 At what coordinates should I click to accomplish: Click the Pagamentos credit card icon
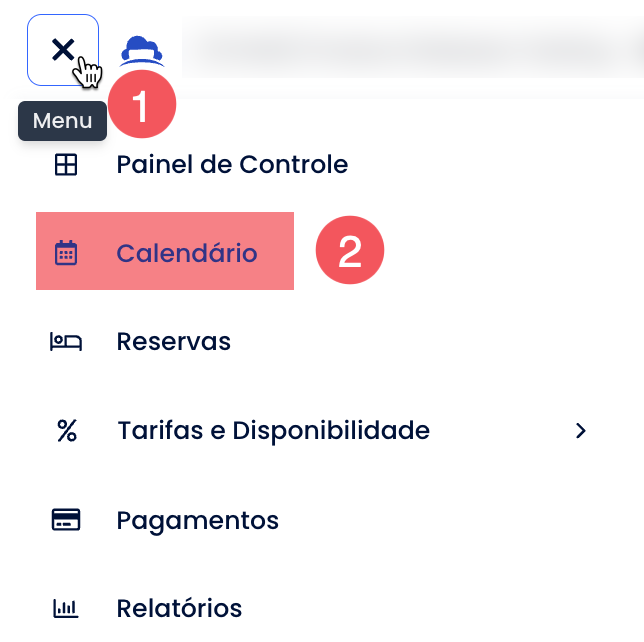pyautogui.click(x=66, y=520)
